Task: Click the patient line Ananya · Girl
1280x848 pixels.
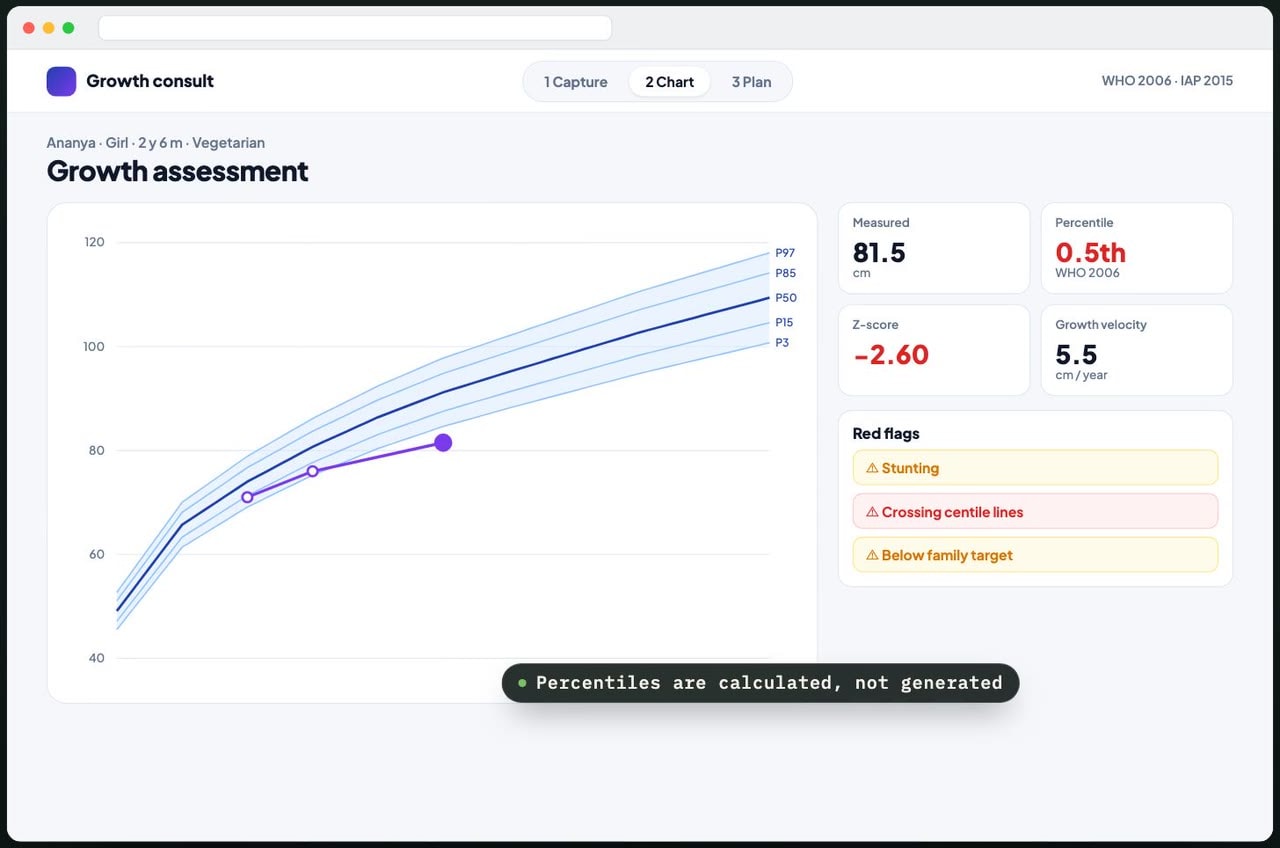Action: 156,143
